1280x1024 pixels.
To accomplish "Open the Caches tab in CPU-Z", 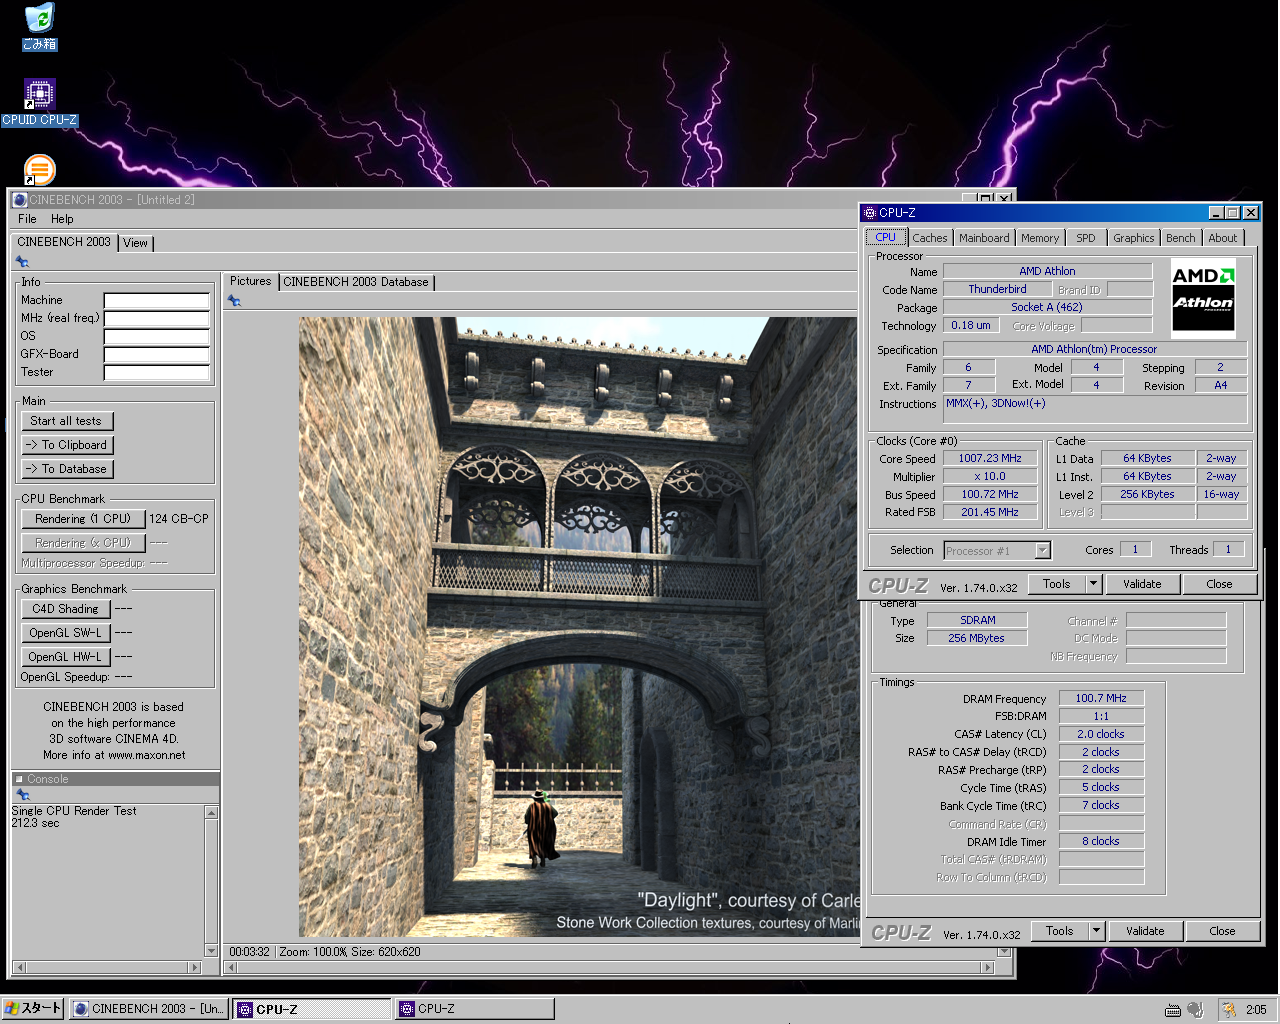I will [x=930, y=238].
